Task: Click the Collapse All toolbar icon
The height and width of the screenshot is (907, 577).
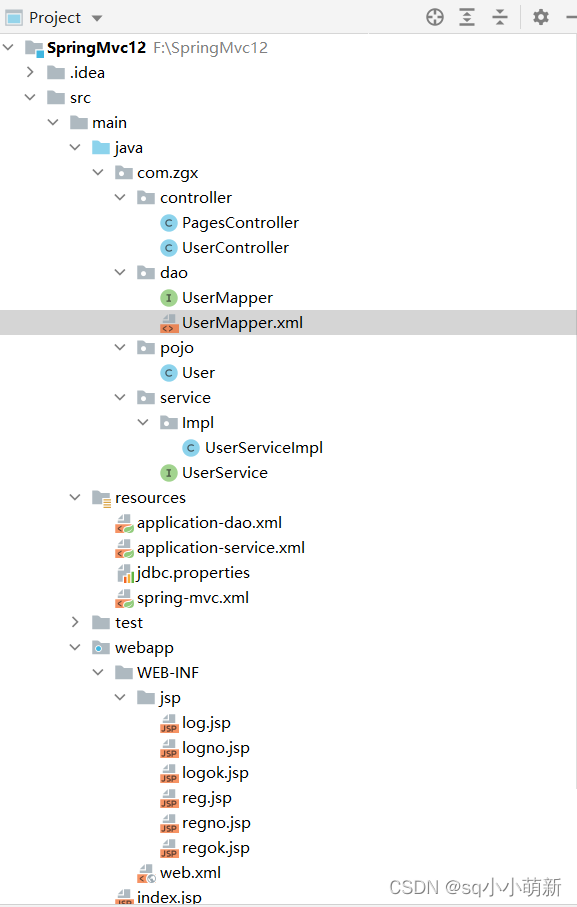Action: point(500,17)
